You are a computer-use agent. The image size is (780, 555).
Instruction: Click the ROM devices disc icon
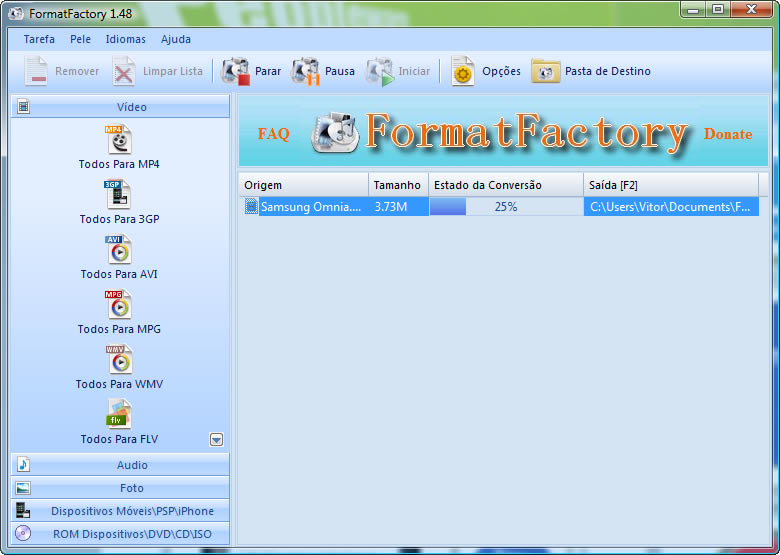23,534
